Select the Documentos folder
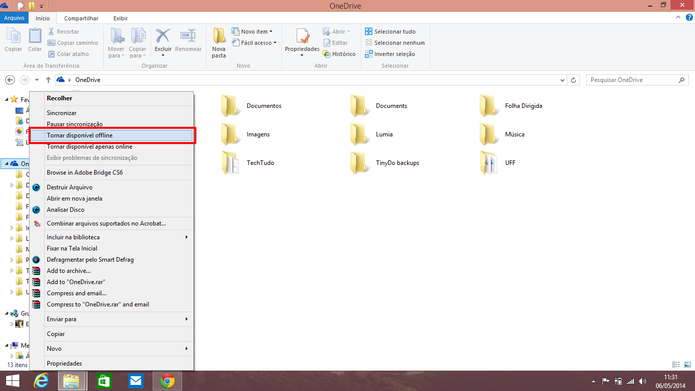This screenshot has width=695, height=391. (251, 106)
